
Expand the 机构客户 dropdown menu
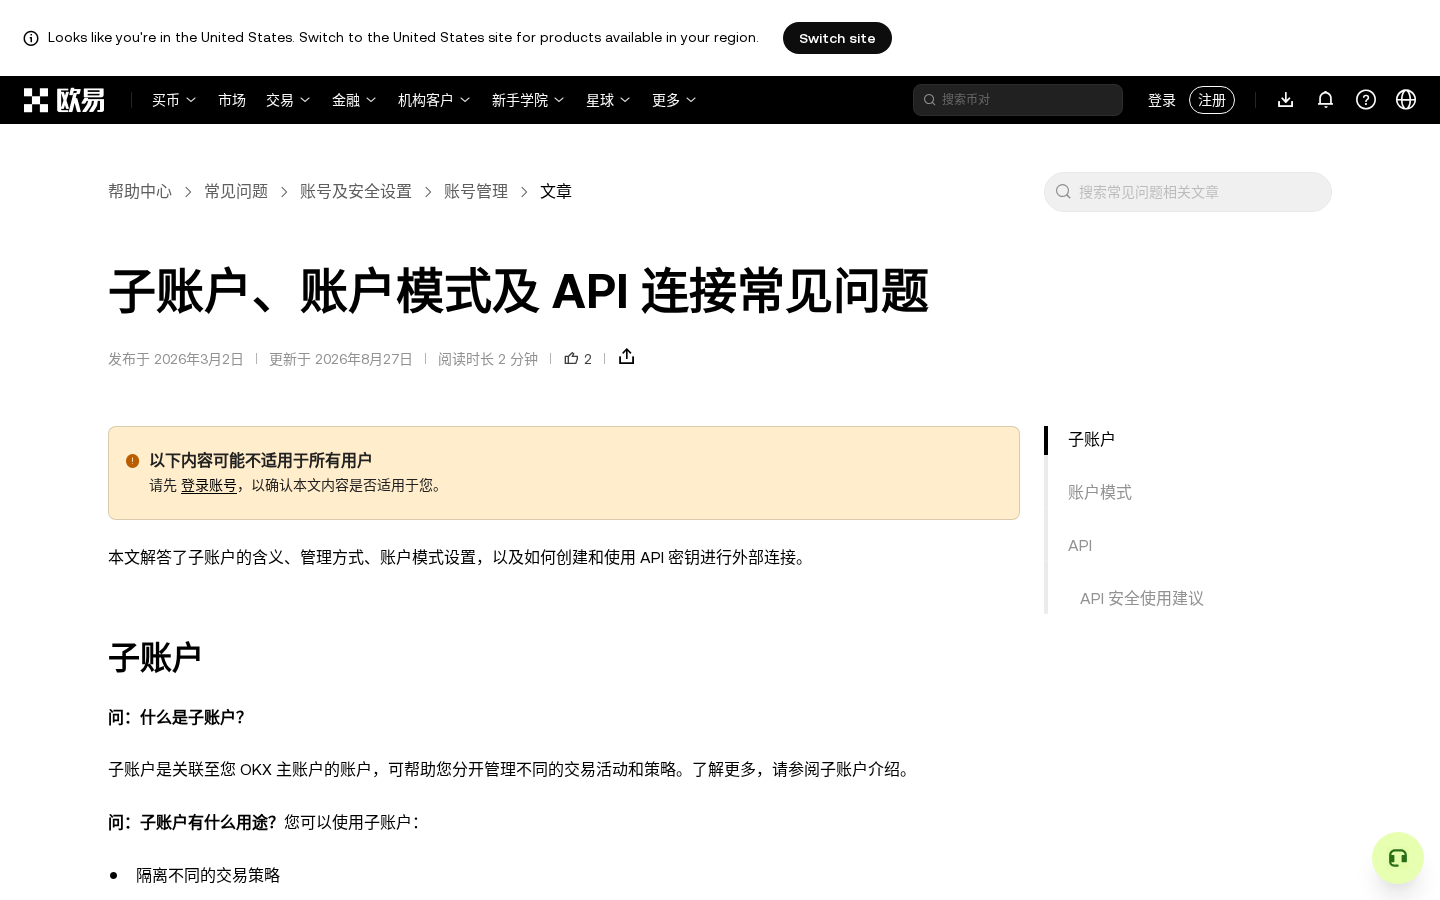(434, 100)
